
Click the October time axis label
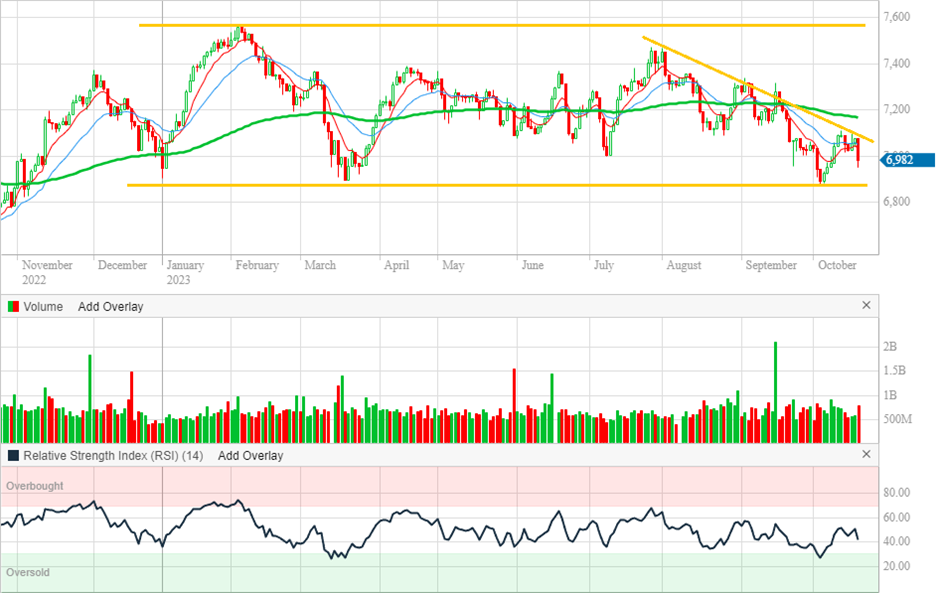837,266
